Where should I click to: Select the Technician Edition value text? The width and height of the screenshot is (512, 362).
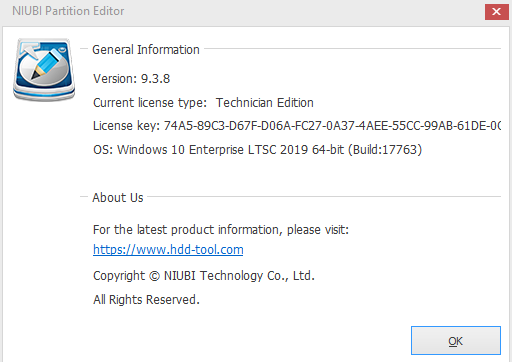coord(265,103)
